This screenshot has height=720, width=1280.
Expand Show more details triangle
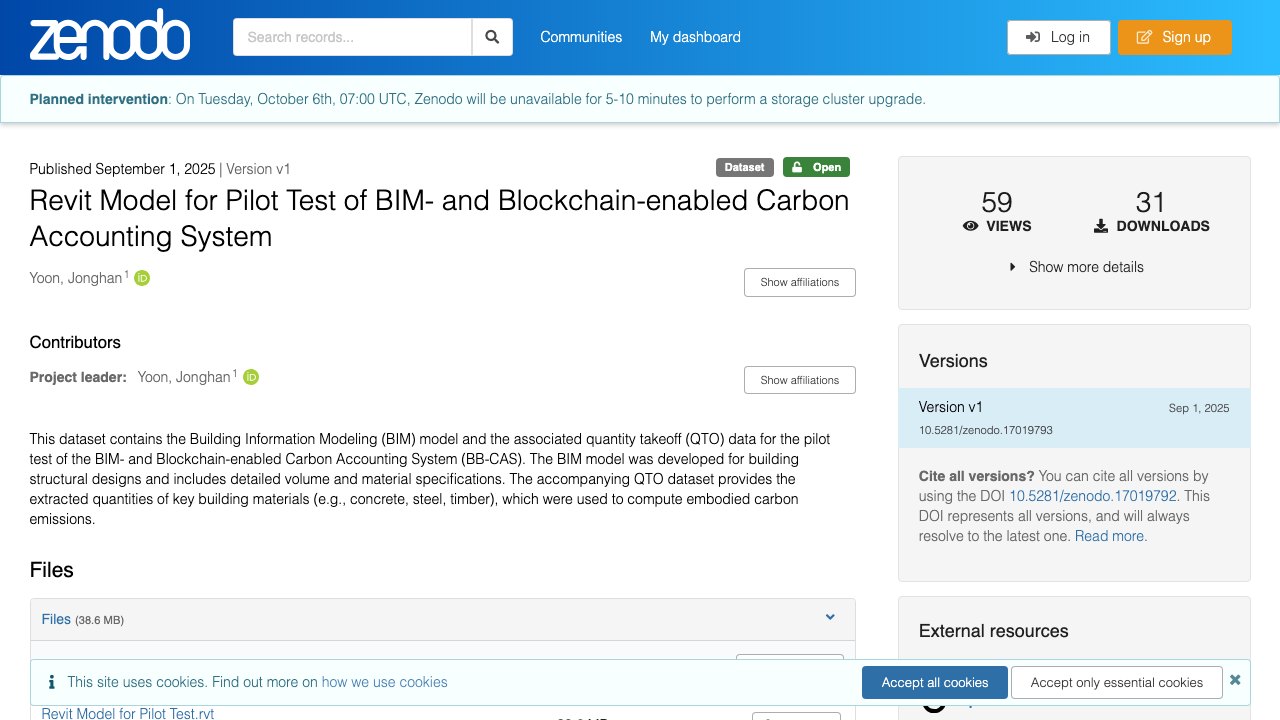click(x=1013, y=267)
